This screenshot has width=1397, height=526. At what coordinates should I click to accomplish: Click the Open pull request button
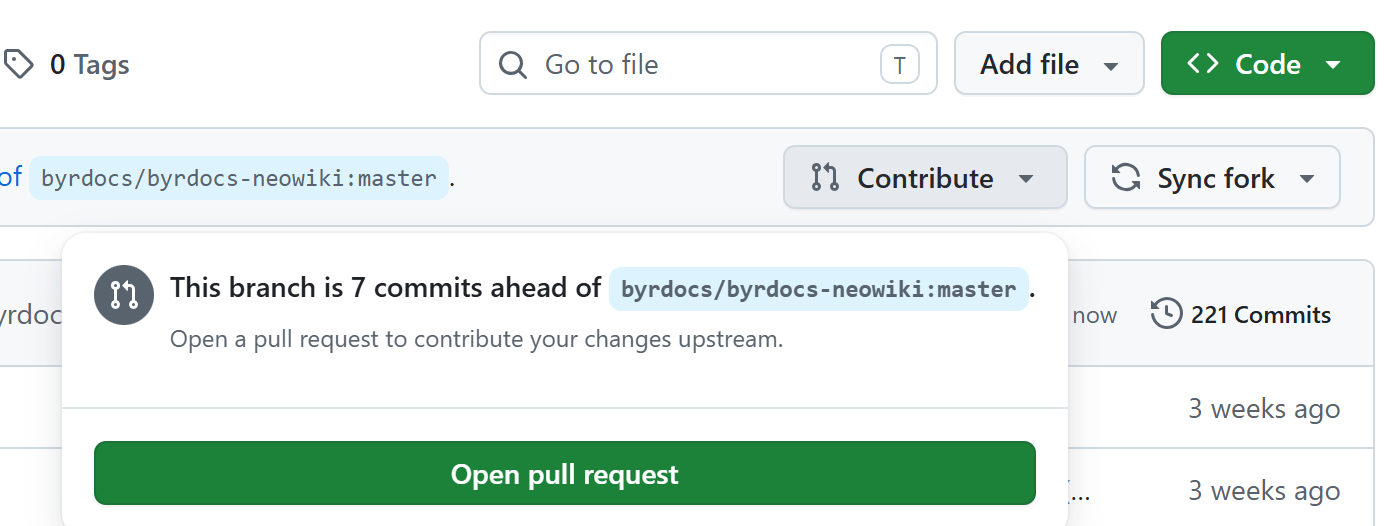pos(565,473)
